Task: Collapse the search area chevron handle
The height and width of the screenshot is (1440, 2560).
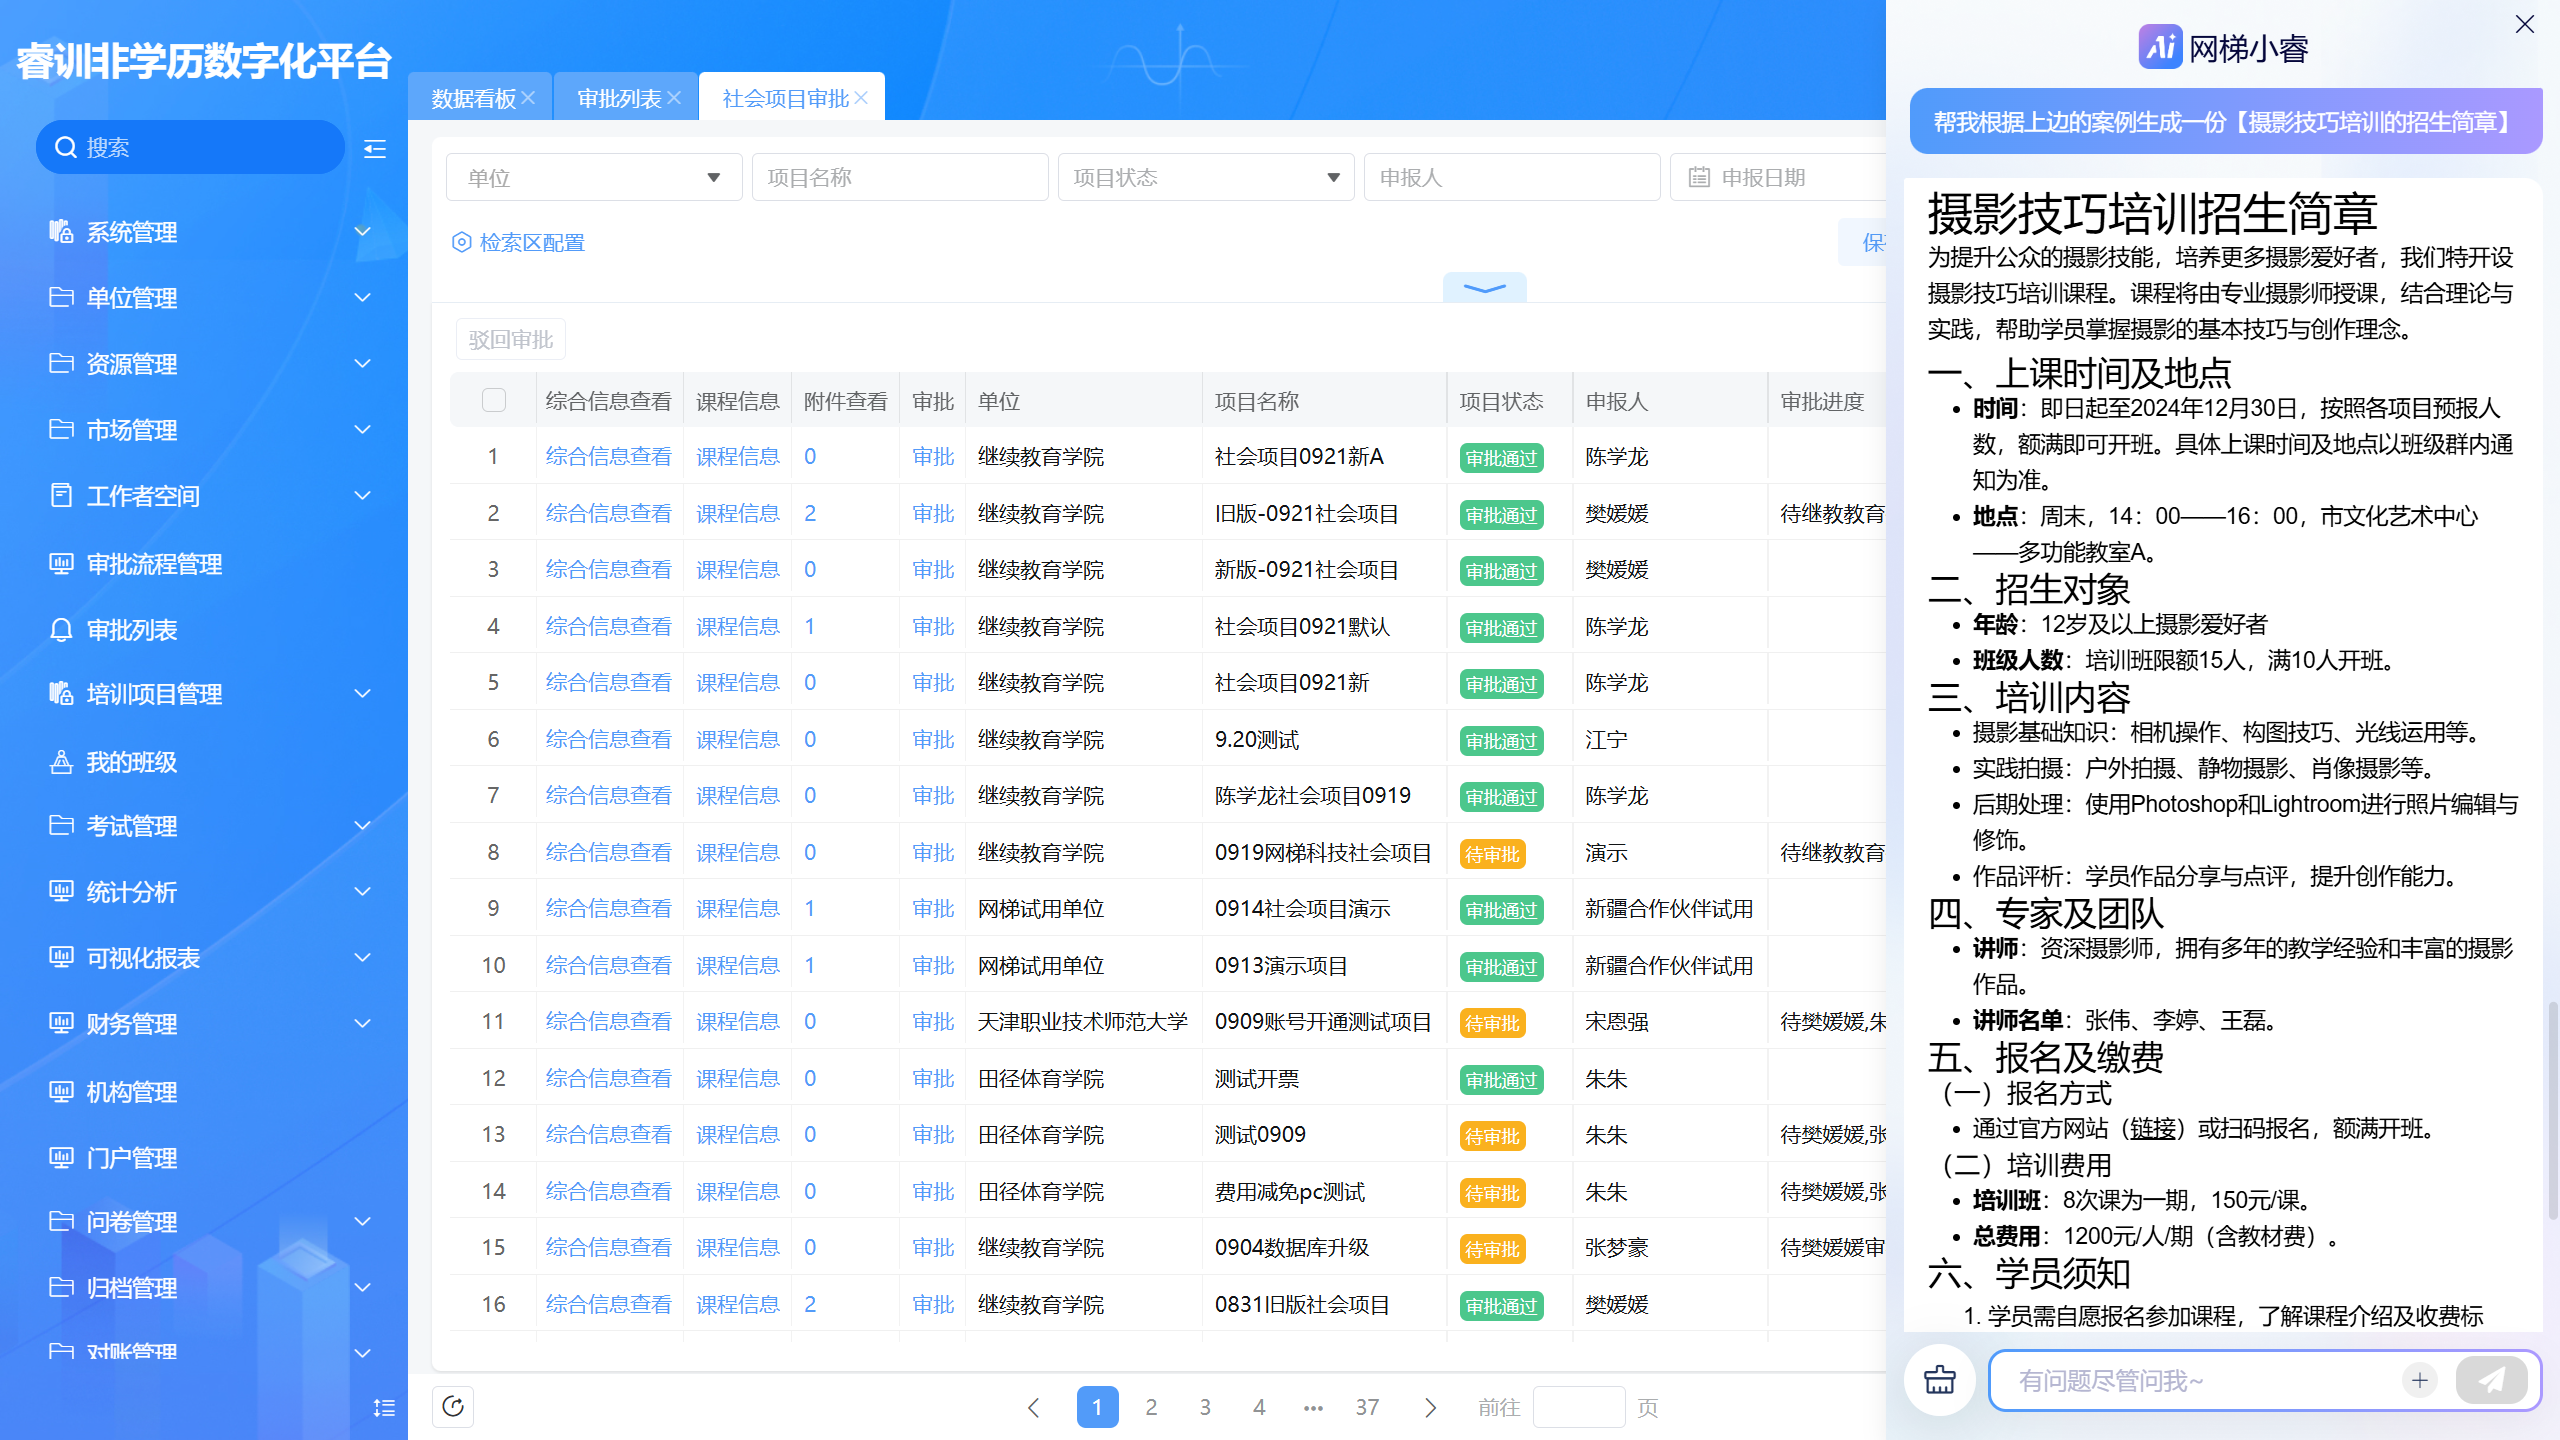Action: 1484,288
